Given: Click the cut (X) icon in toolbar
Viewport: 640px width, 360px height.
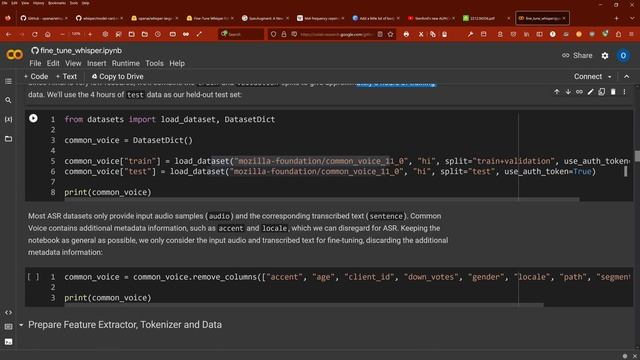Looking at the screenshot, I should click(421, 35).
